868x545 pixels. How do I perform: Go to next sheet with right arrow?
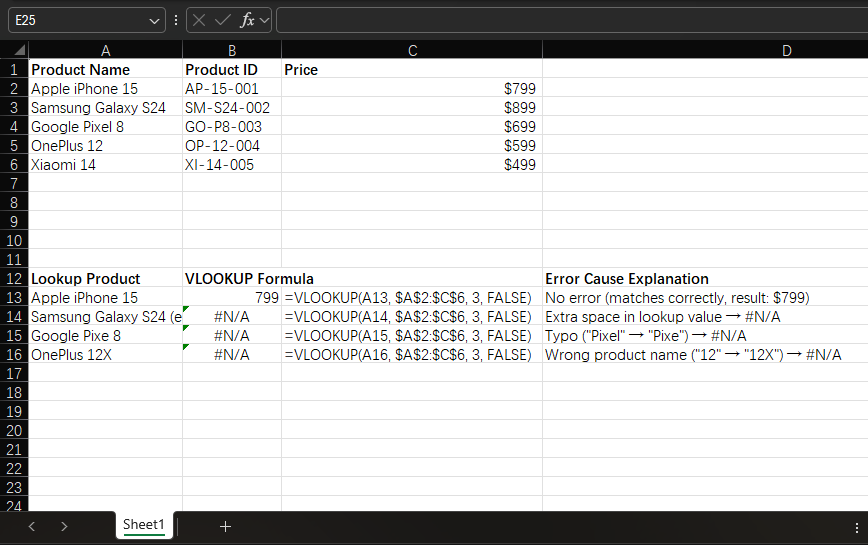pos(64,526)
